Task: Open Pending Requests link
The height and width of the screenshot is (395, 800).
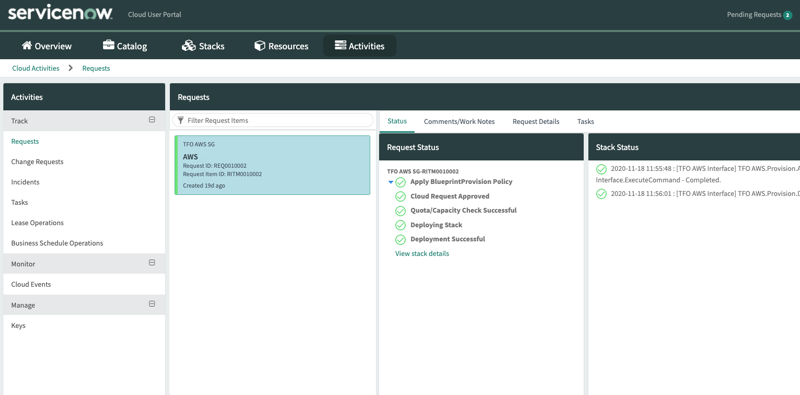Action: tap(754, 15)
